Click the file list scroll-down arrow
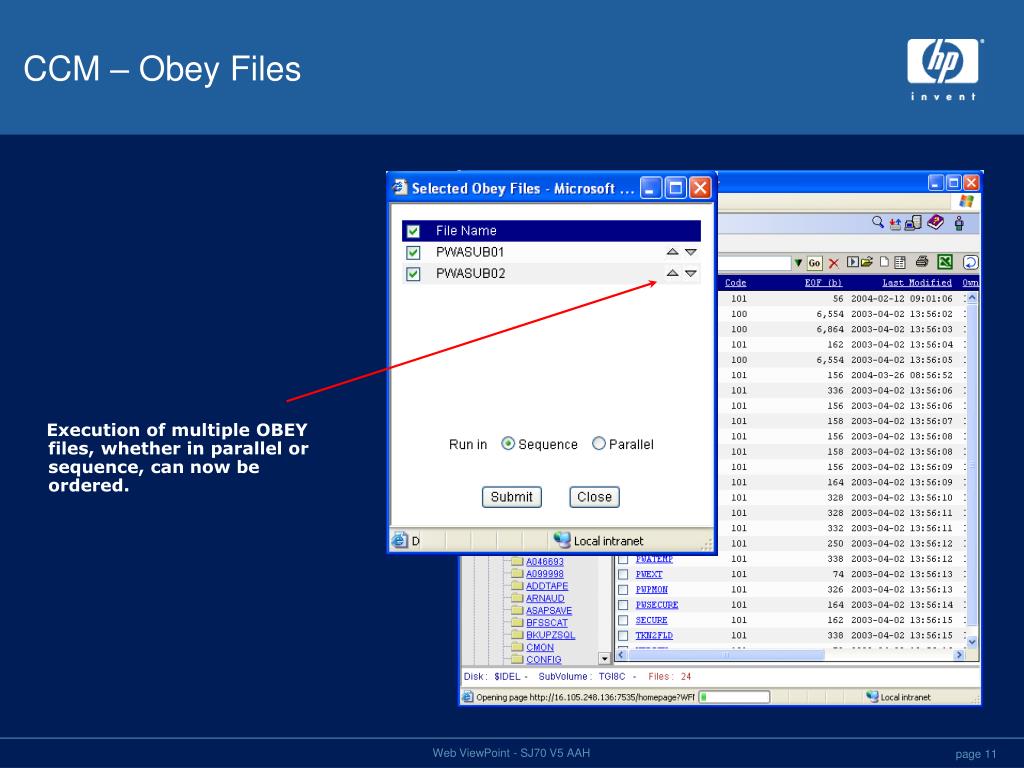The width and height of the screenshot is (1024, 768). pos(972,641)
